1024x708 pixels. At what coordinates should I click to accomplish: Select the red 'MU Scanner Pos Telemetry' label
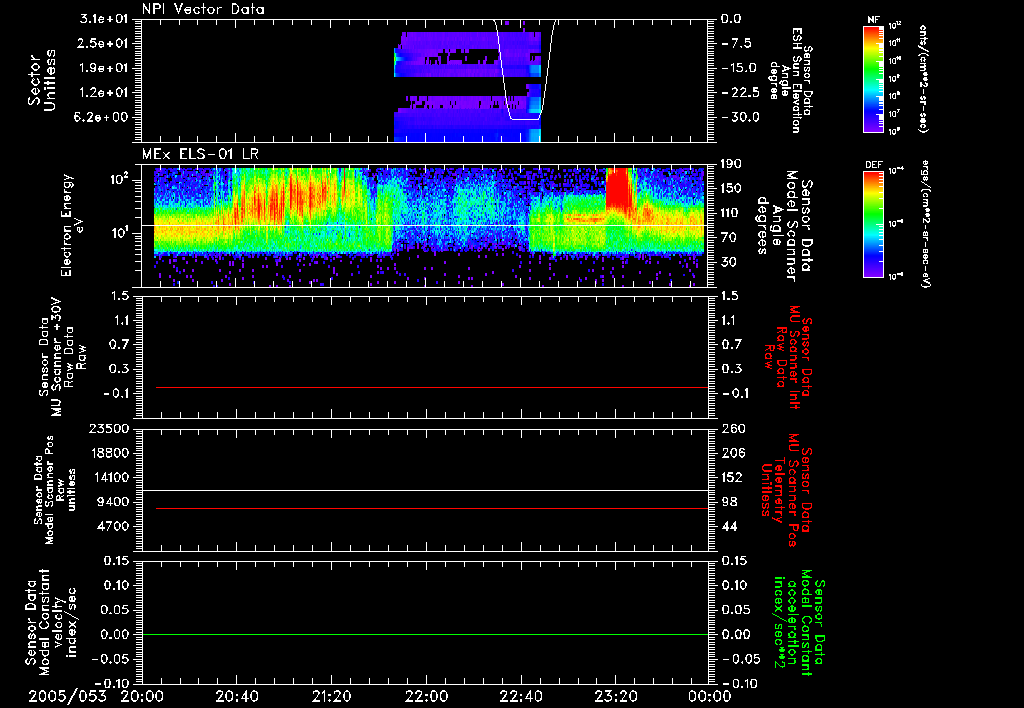[787, 490]
